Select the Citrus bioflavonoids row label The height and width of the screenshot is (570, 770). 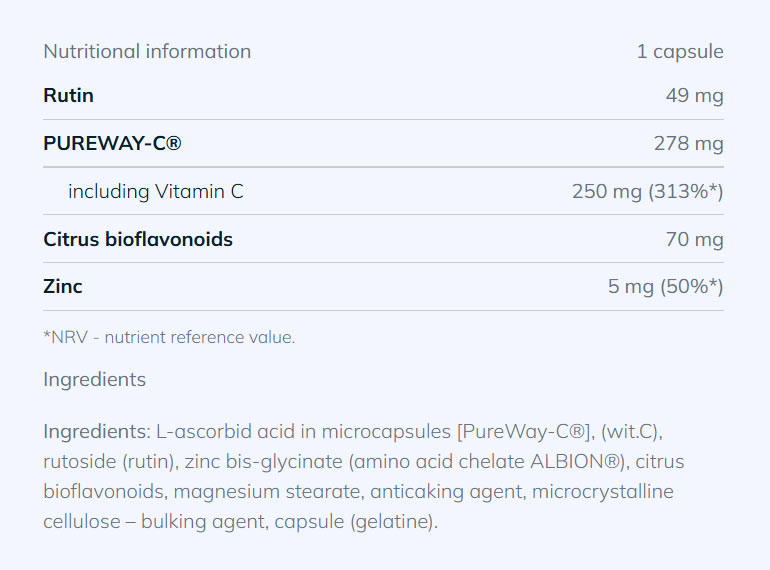[138, 239]
